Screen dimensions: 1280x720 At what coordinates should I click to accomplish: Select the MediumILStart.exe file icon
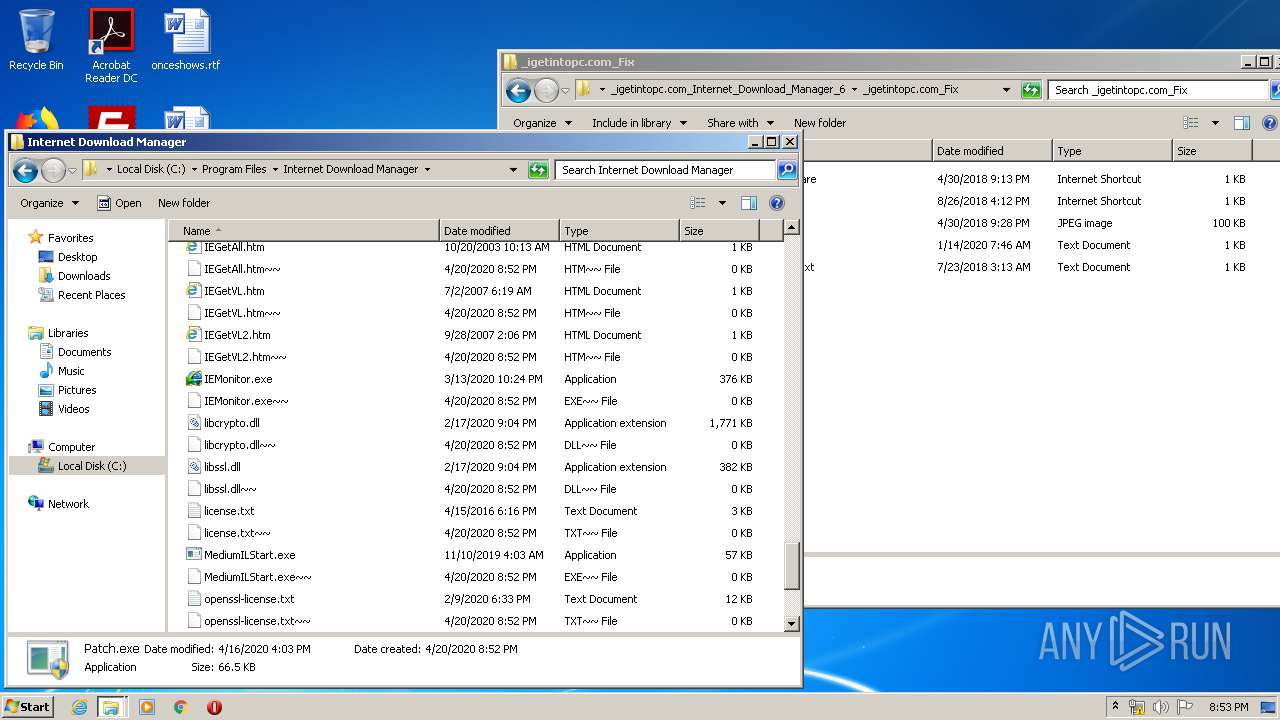click(194, 555)
